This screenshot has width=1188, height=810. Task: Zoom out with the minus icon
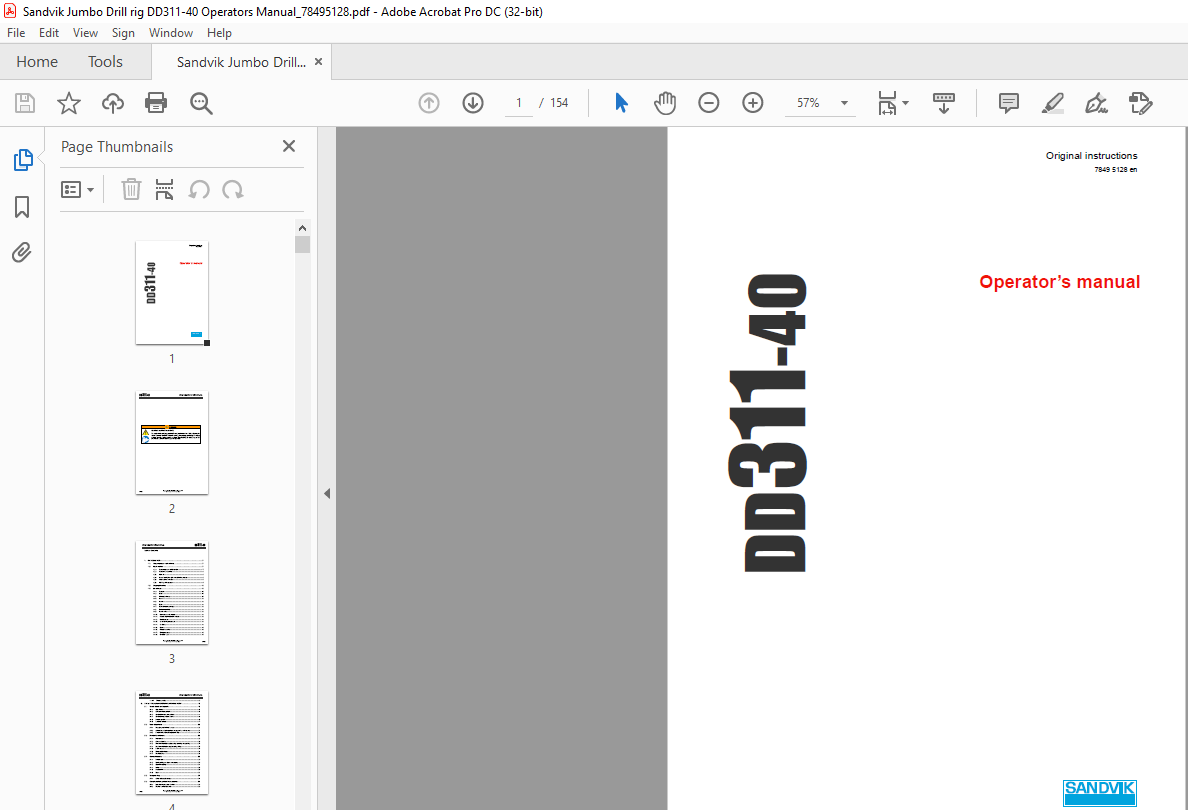708,103
